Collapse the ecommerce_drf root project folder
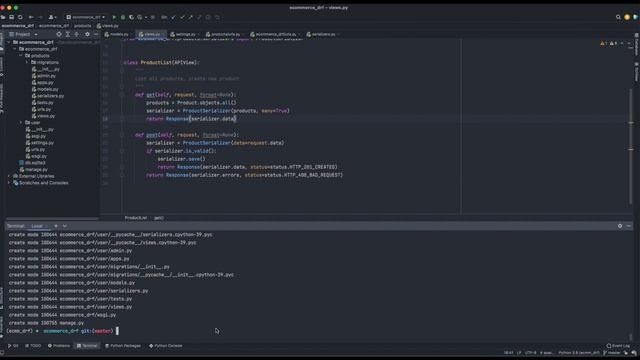The width and height of the screenshot is (640, 360). point(9,42)
